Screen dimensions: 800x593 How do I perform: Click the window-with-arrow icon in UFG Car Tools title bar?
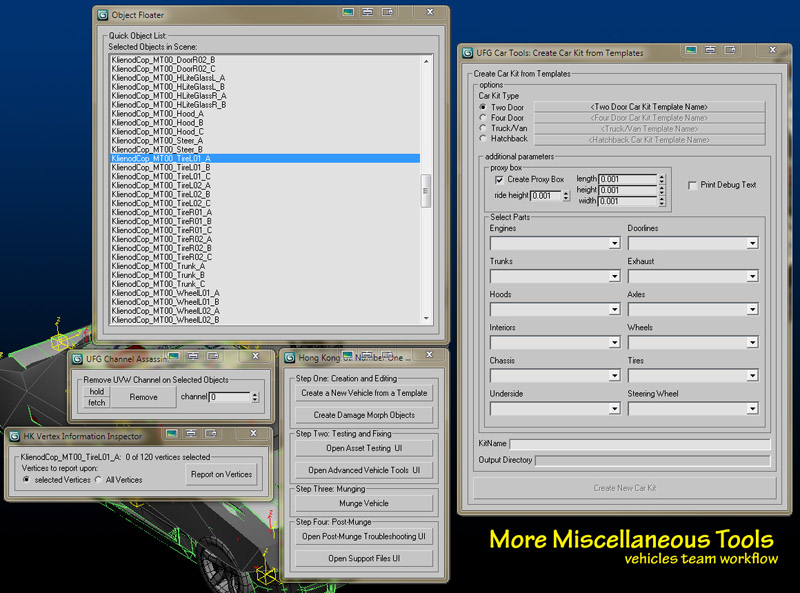click(x=730, y=50)
